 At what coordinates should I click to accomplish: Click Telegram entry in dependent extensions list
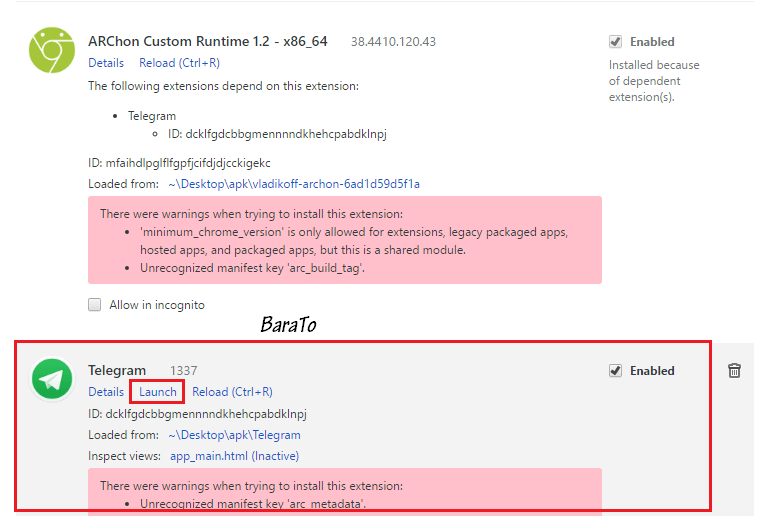[x=152, y=116]
